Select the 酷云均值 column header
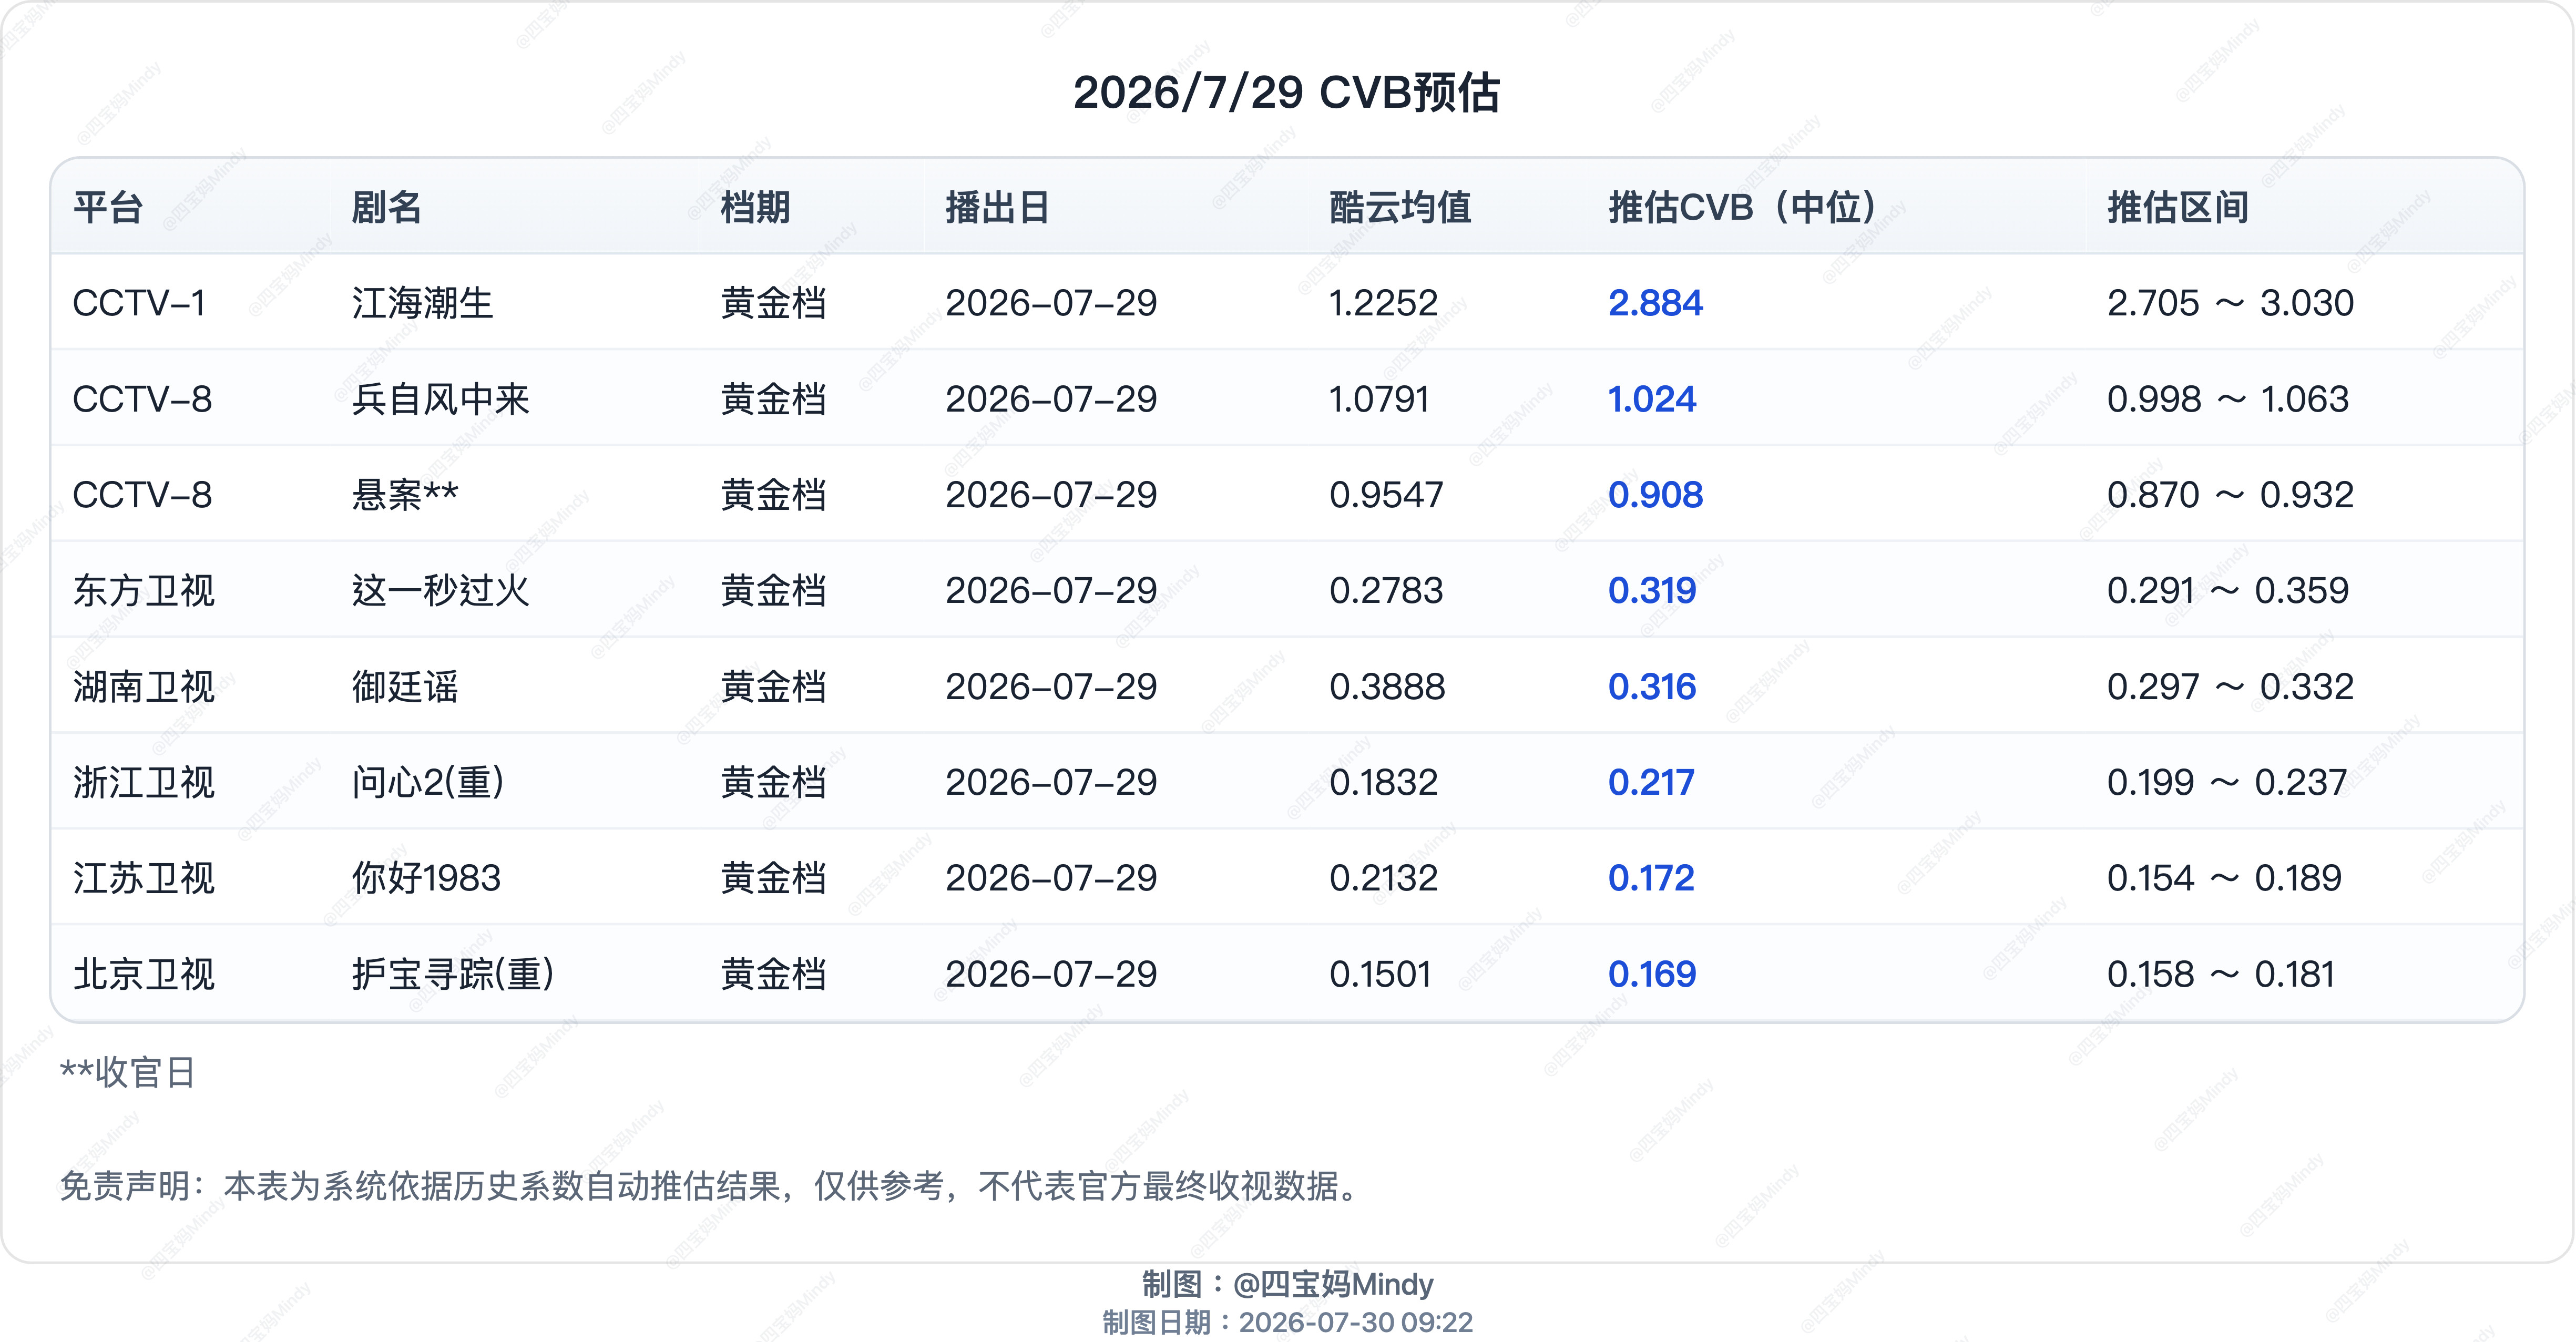This screenshot has height=1342, width=2576. [x=1400, y=207]
